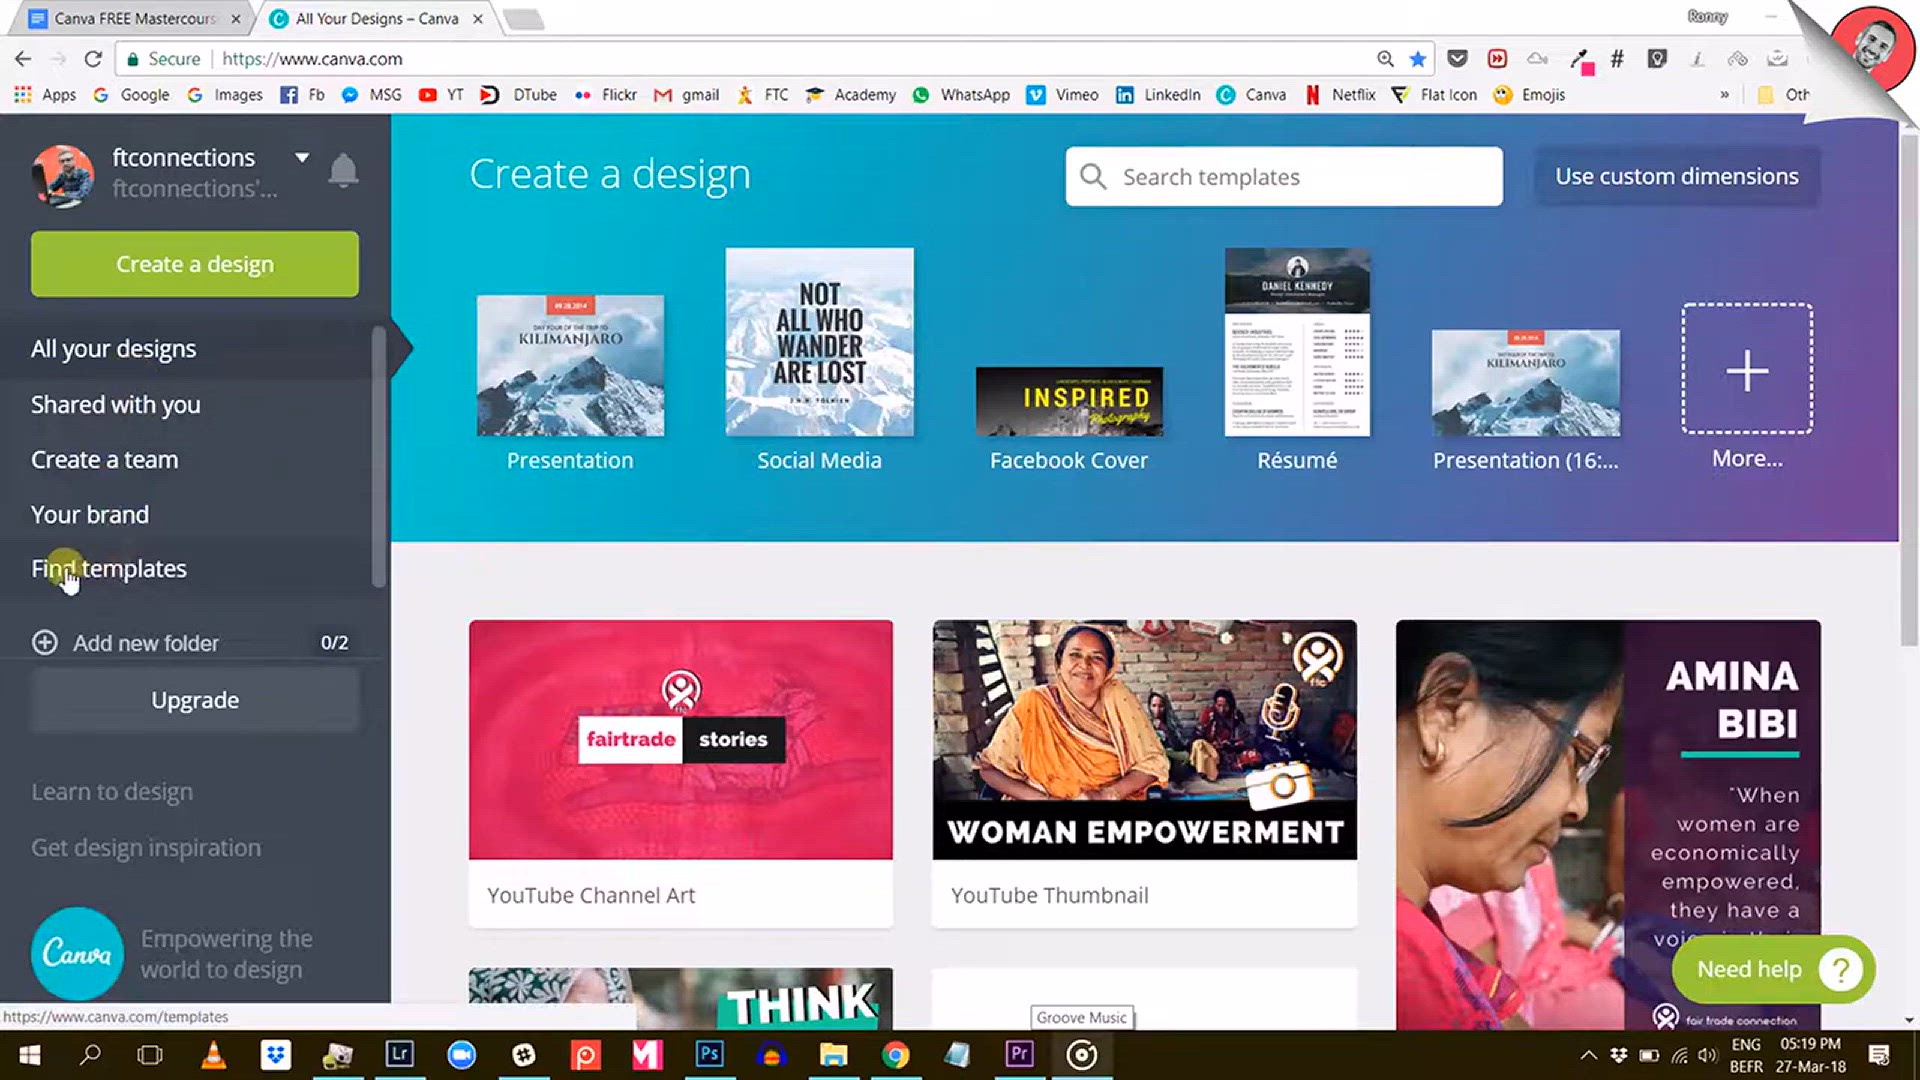This screenshot has width=1920, height=1080.
Task: Open the Flat Icon bookmark
Action: 1434,95
